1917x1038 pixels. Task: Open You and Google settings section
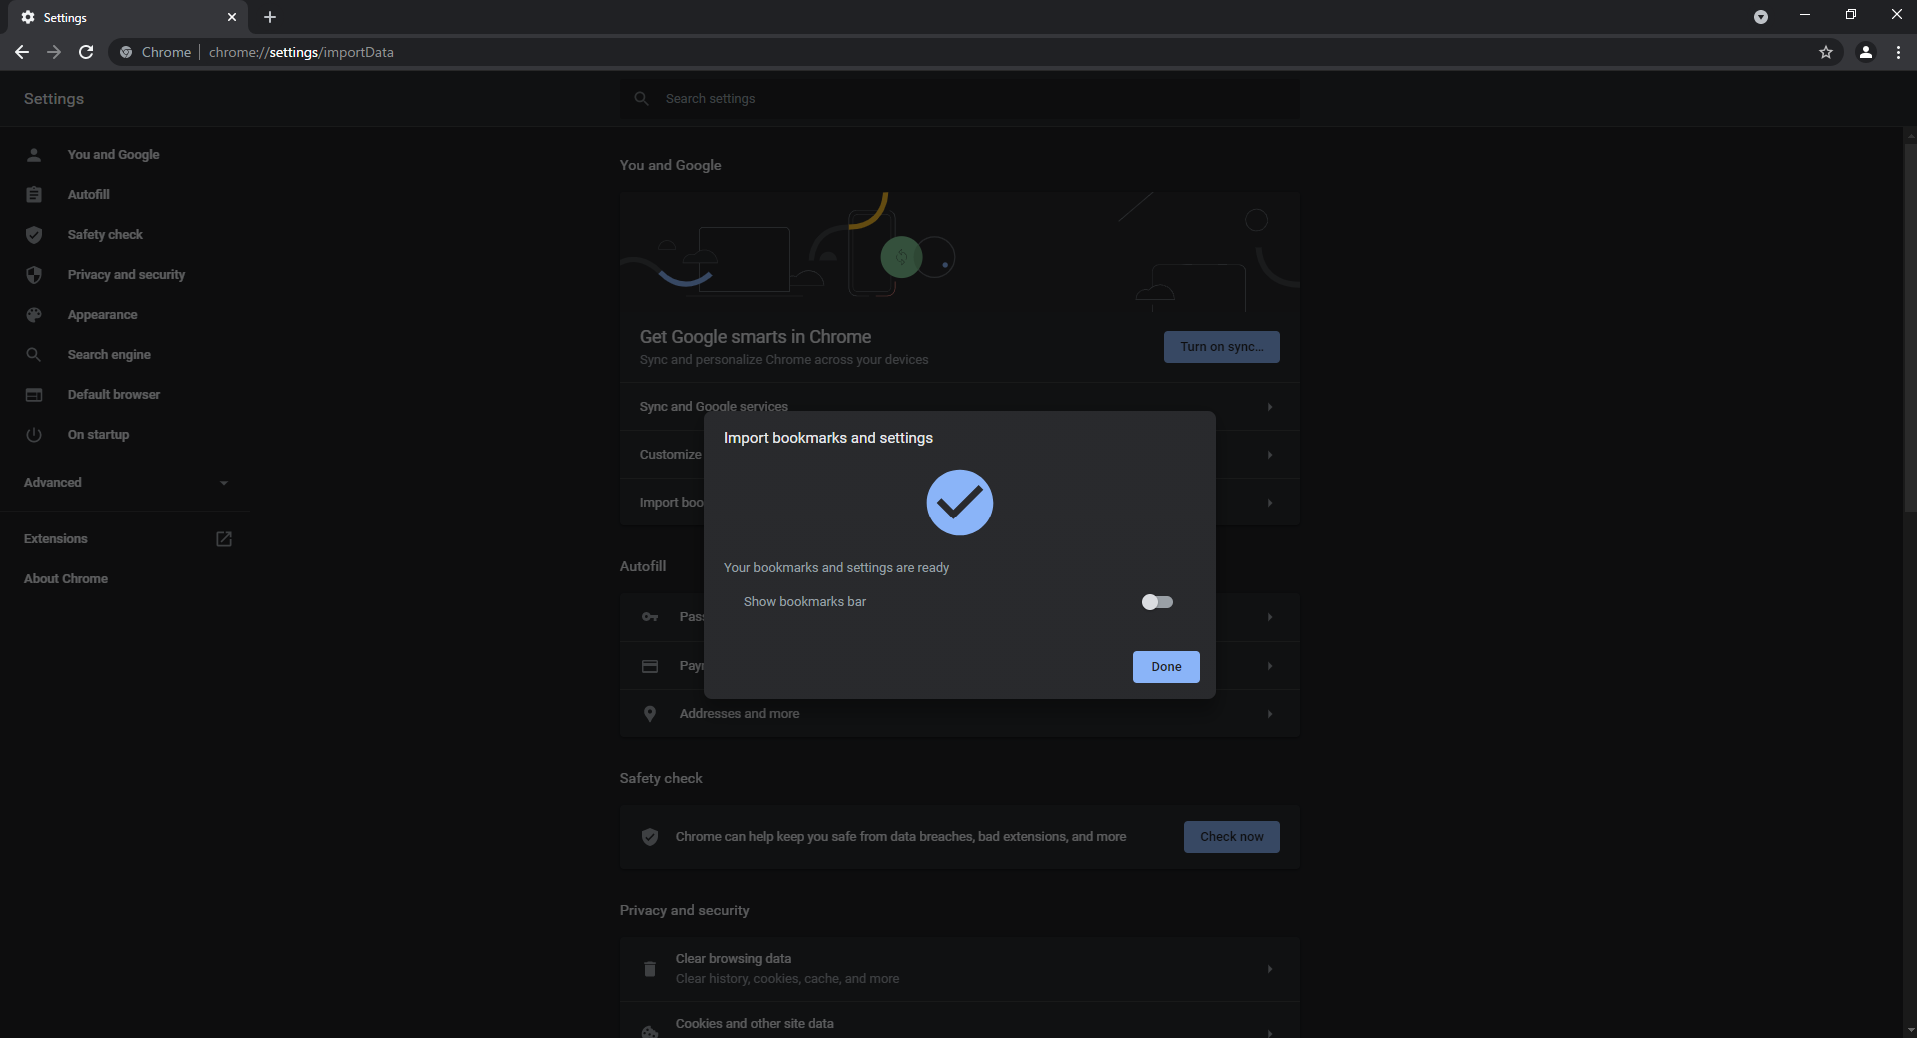pos(113,155)
